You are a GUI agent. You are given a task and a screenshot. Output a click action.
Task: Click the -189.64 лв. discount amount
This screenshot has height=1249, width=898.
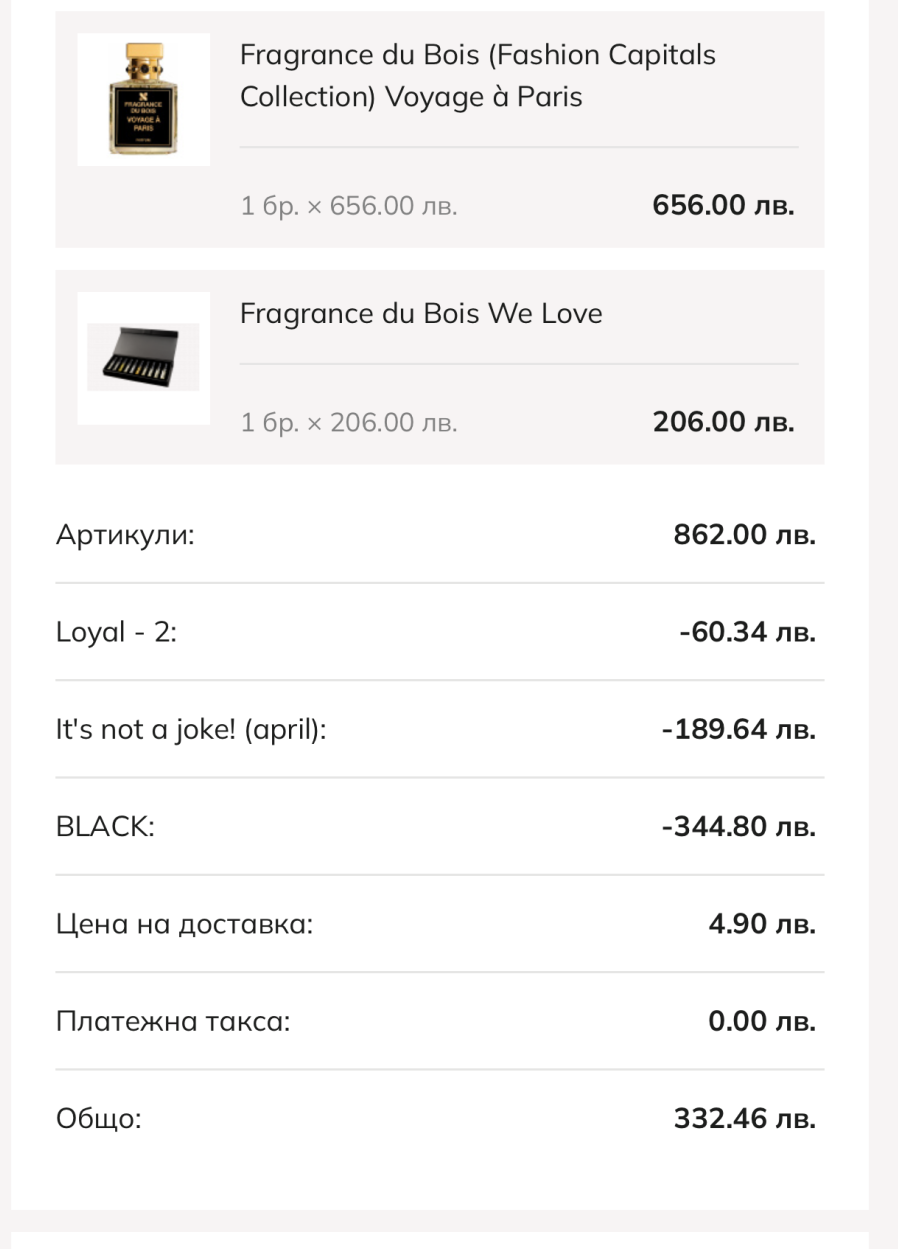click(738, 730)
